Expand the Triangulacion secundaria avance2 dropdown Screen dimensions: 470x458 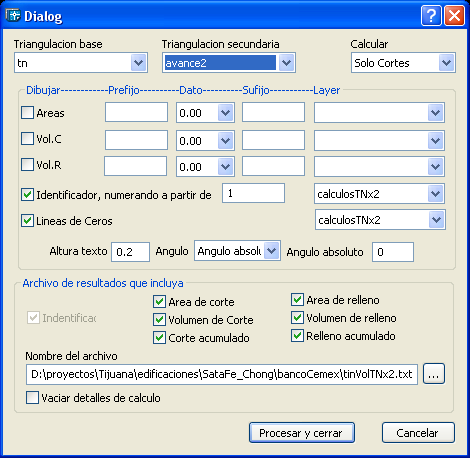(286, 63)
